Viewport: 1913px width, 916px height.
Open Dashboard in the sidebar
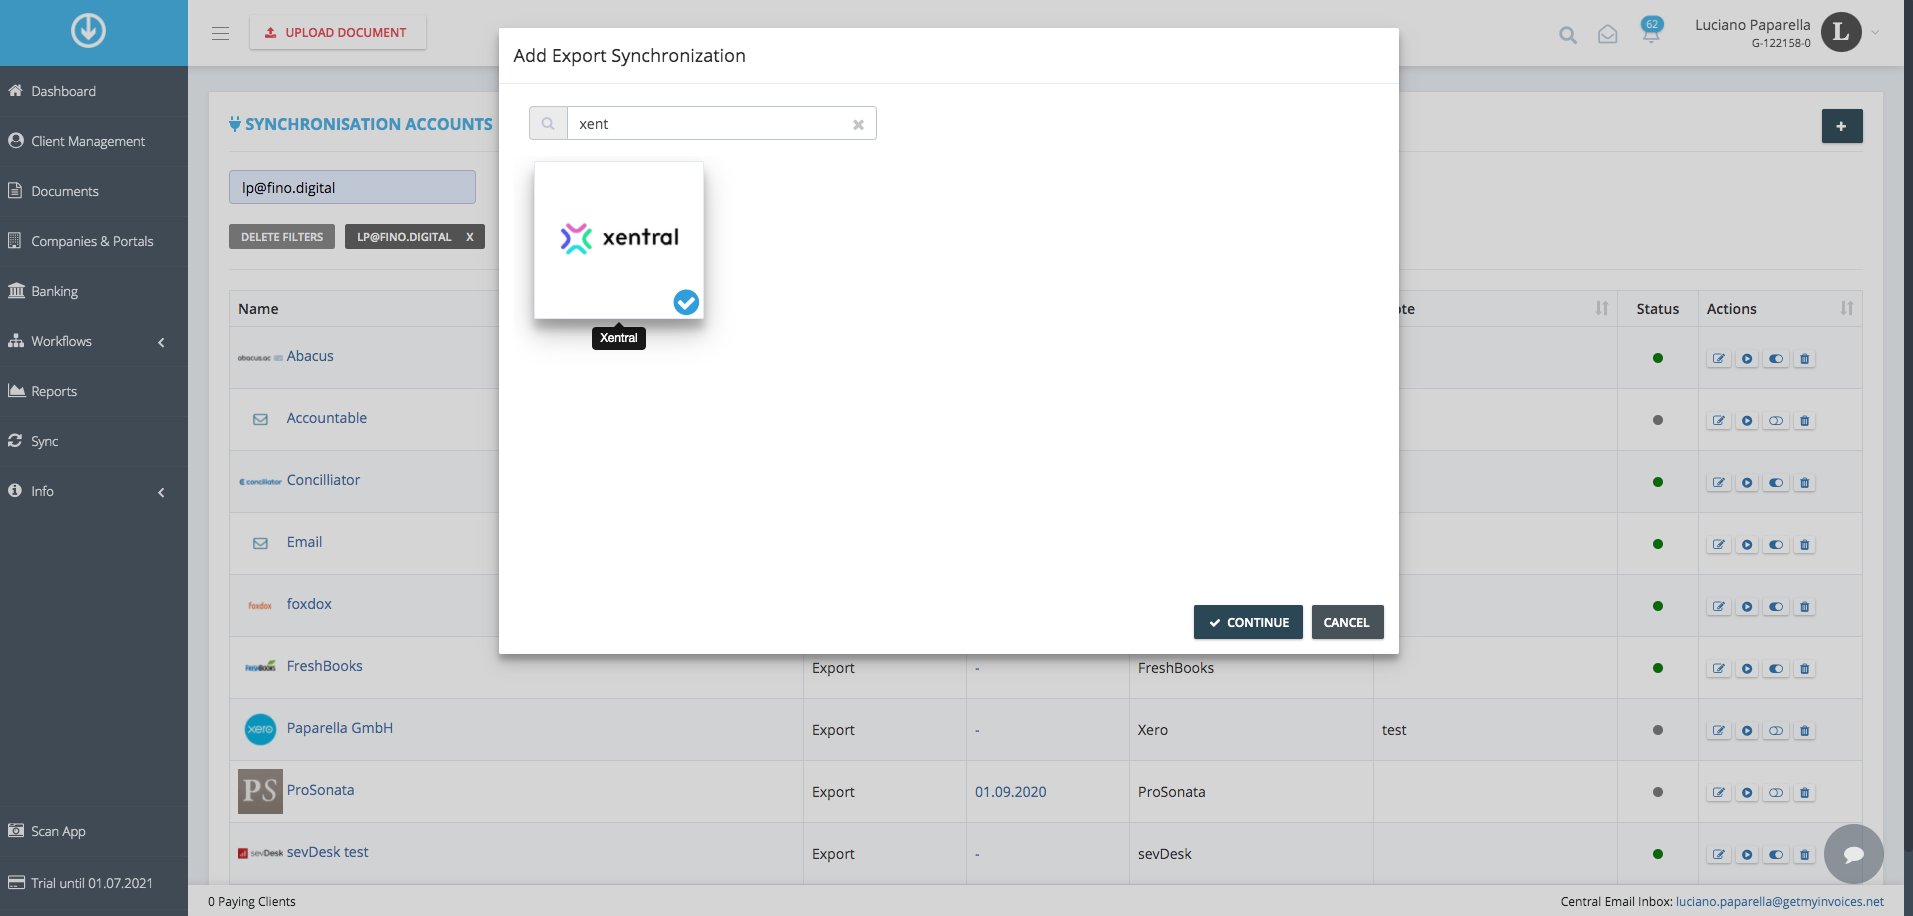click(94, 91)
